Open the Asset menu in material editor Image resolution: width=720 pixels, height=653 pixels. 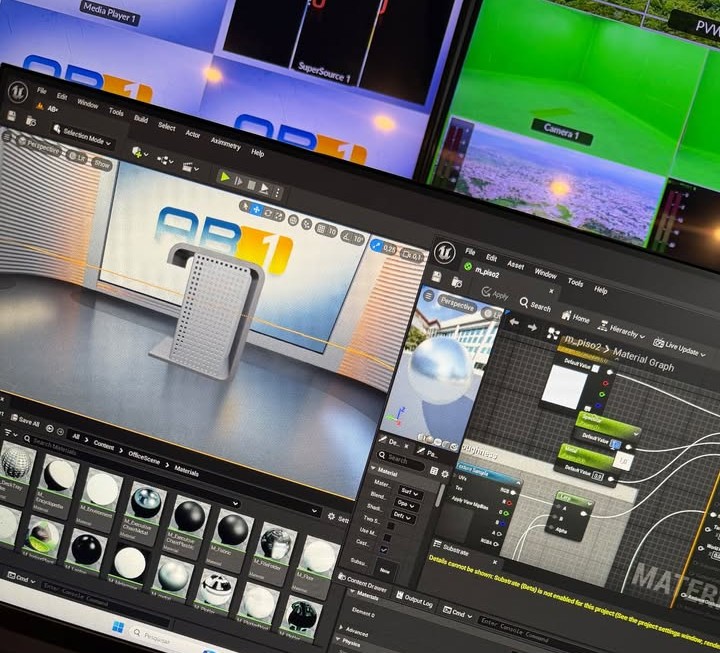coord(515,265)
